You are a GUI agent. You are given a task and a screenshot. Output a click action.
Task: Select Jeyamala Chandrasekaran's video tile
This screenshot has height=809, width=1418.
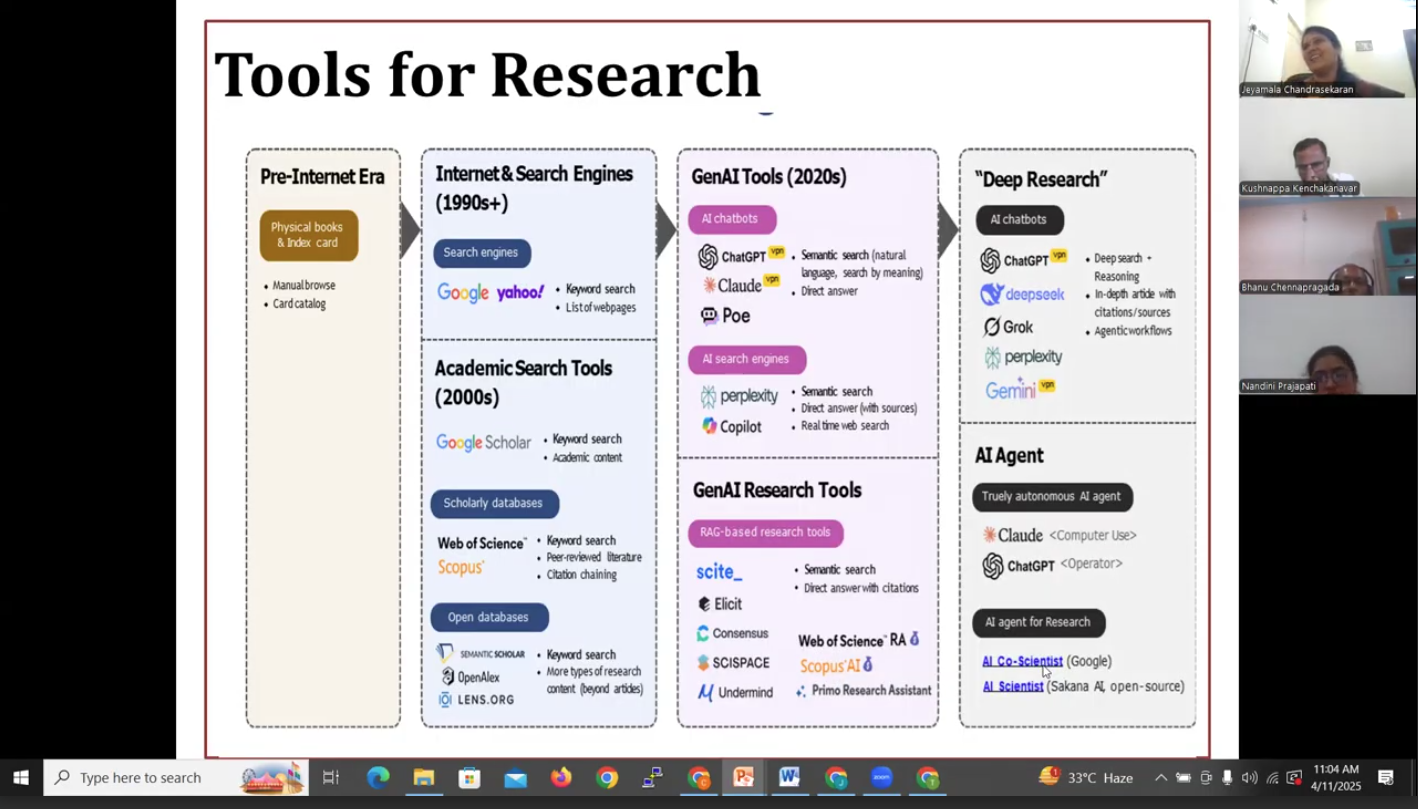coord(1327,48)
